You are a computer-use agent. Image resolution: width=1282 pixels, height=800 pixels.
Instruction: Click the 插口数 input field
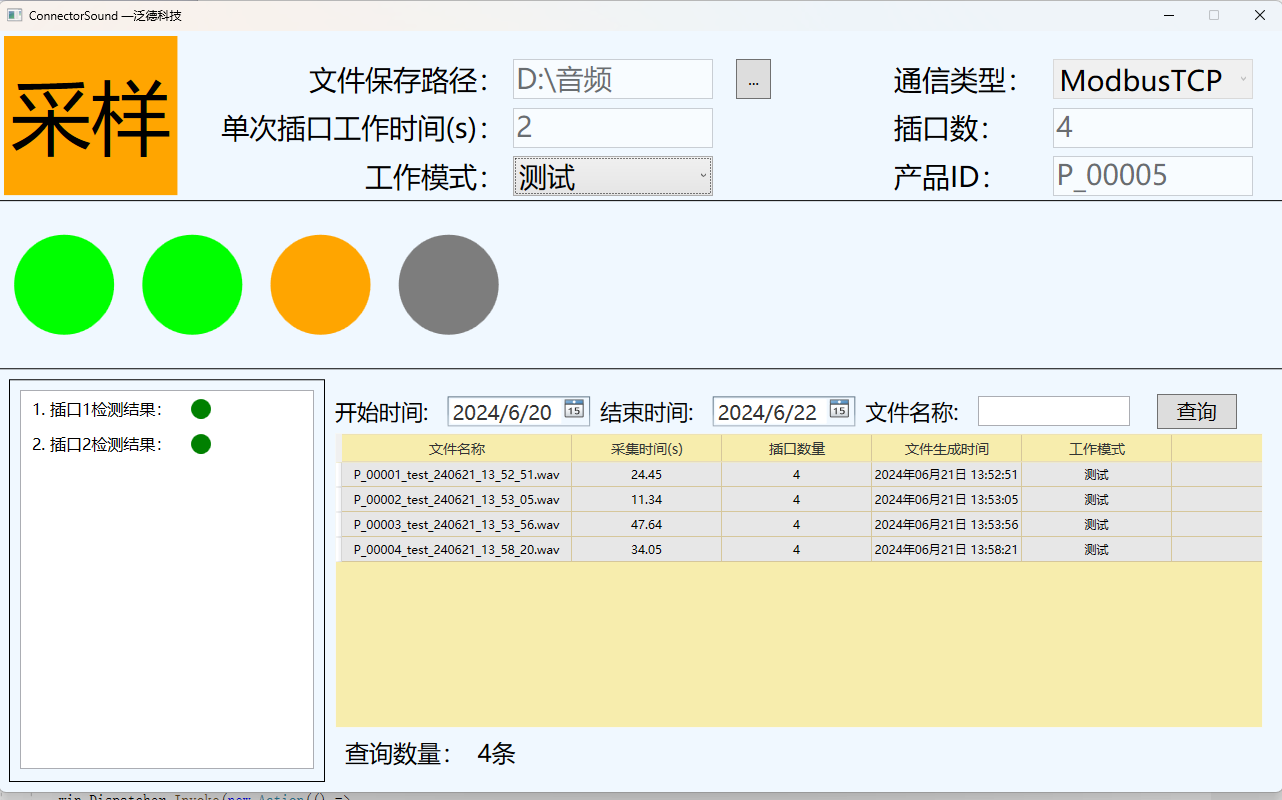click(1153, 128)
